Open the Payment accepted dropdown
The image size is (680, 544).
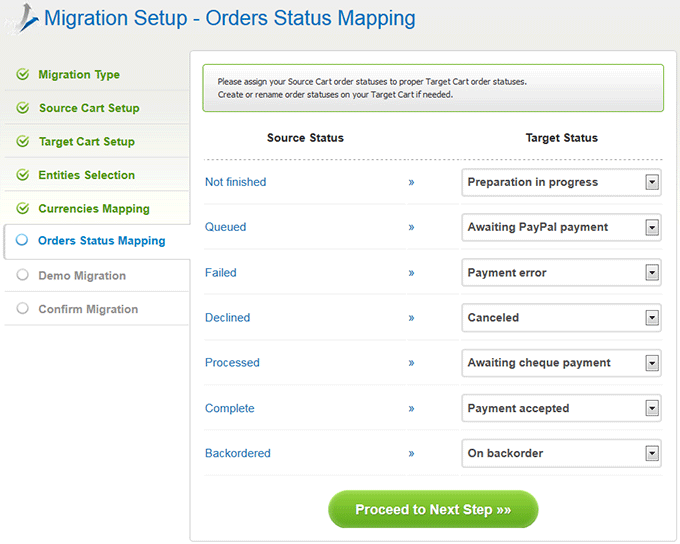pyautogui.click(x=561, y=408)
